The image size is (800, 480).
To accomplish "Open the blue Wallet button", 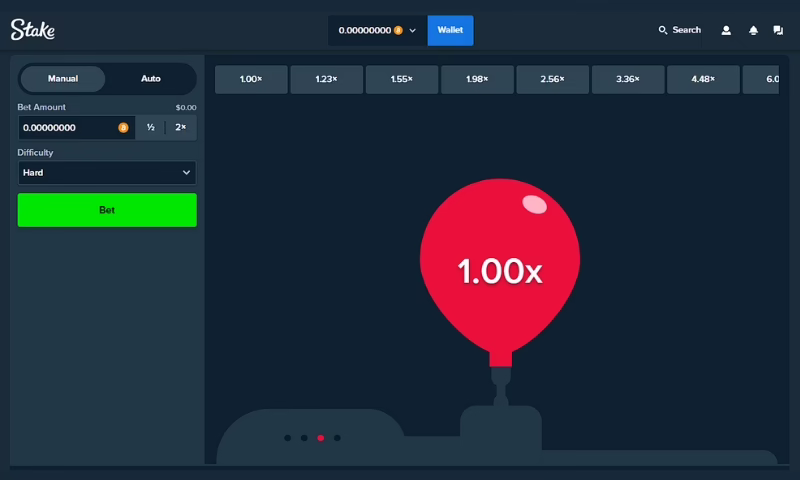I will [450, 30].
